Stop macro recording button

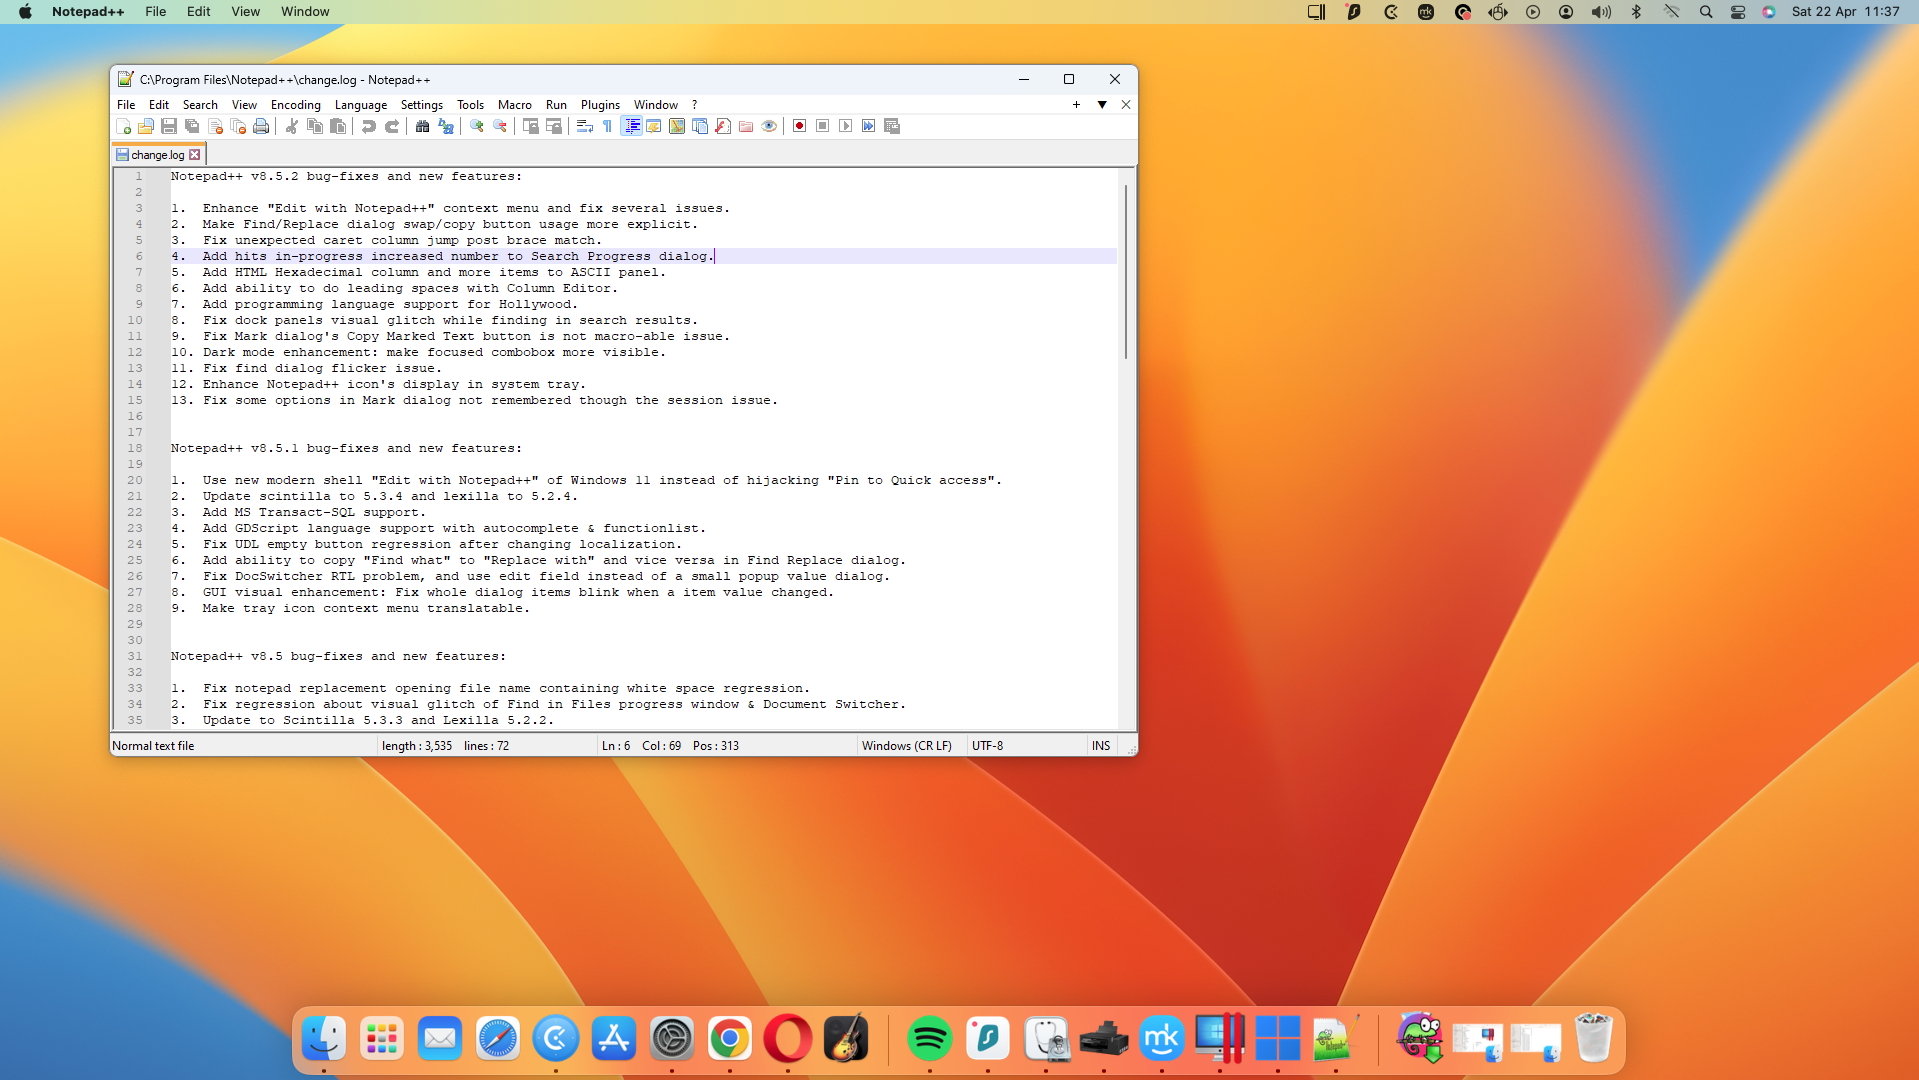pos(823,126)
